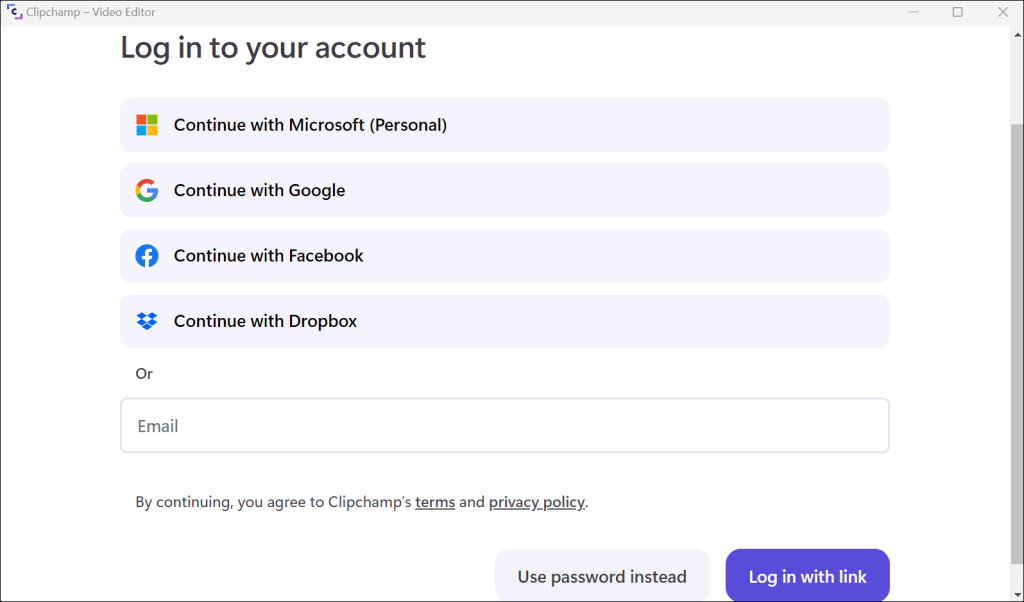Open Clipchamp's terms link

(x=435, y=502)
